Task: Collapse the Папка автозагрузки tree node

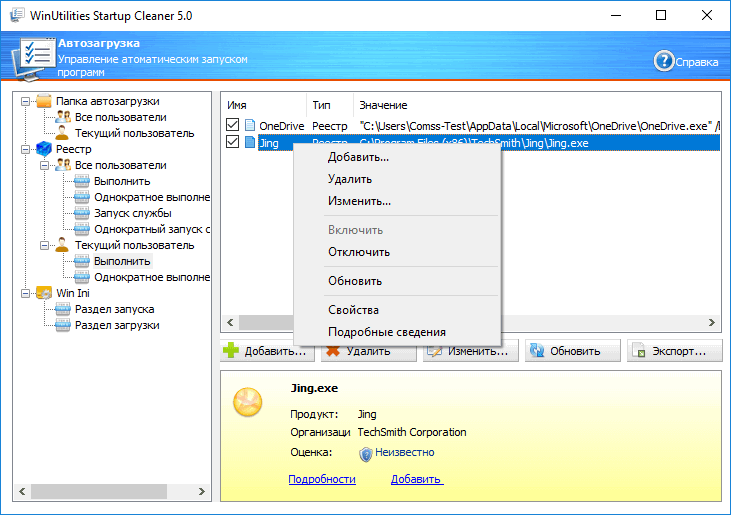Action: tap(26, 102)
